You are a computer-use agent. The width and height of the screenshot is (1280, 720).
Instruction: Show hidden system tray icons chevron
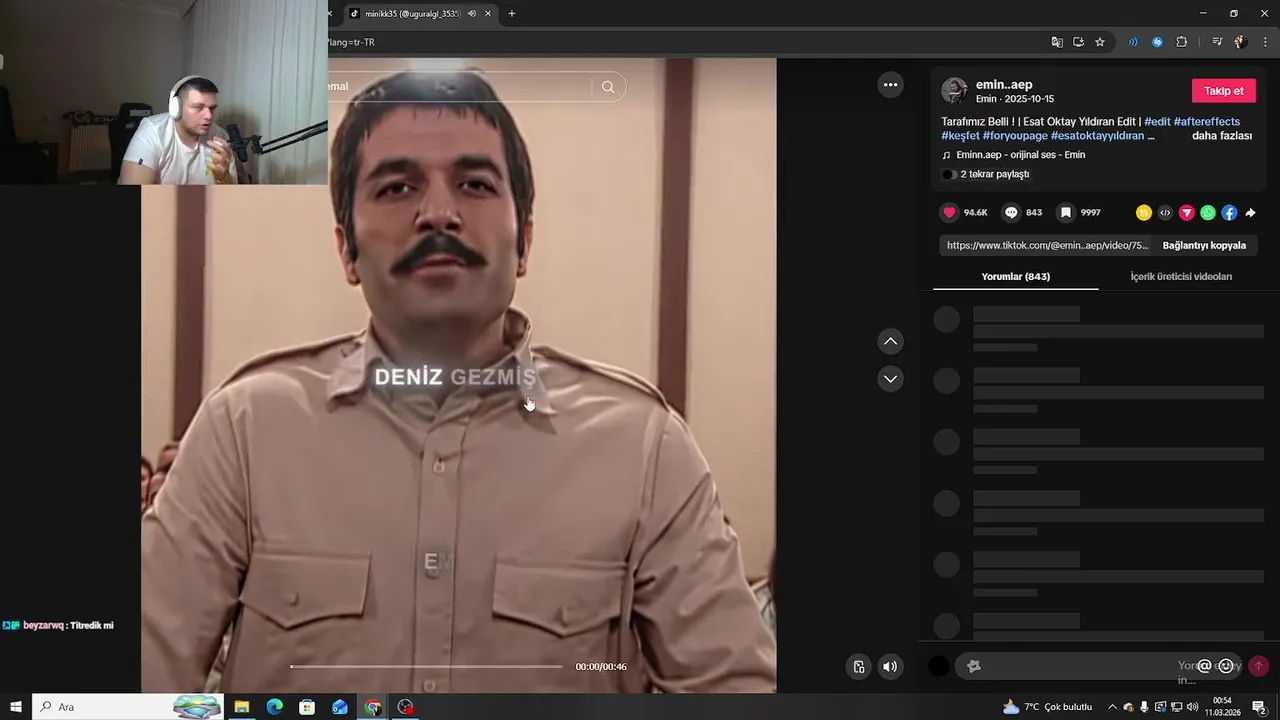(x=1112, y=707)
